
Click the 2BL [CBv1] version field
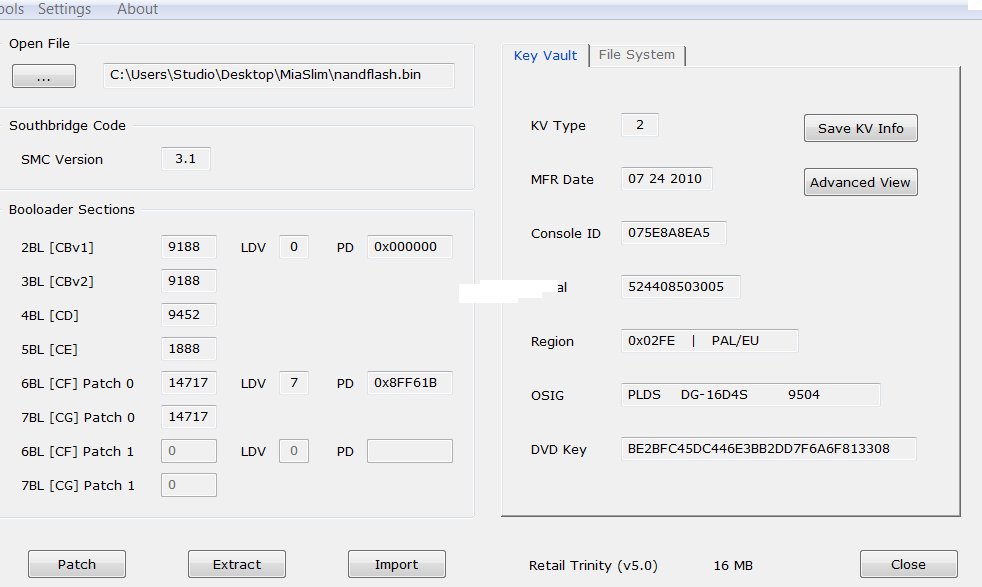point(189,247)
